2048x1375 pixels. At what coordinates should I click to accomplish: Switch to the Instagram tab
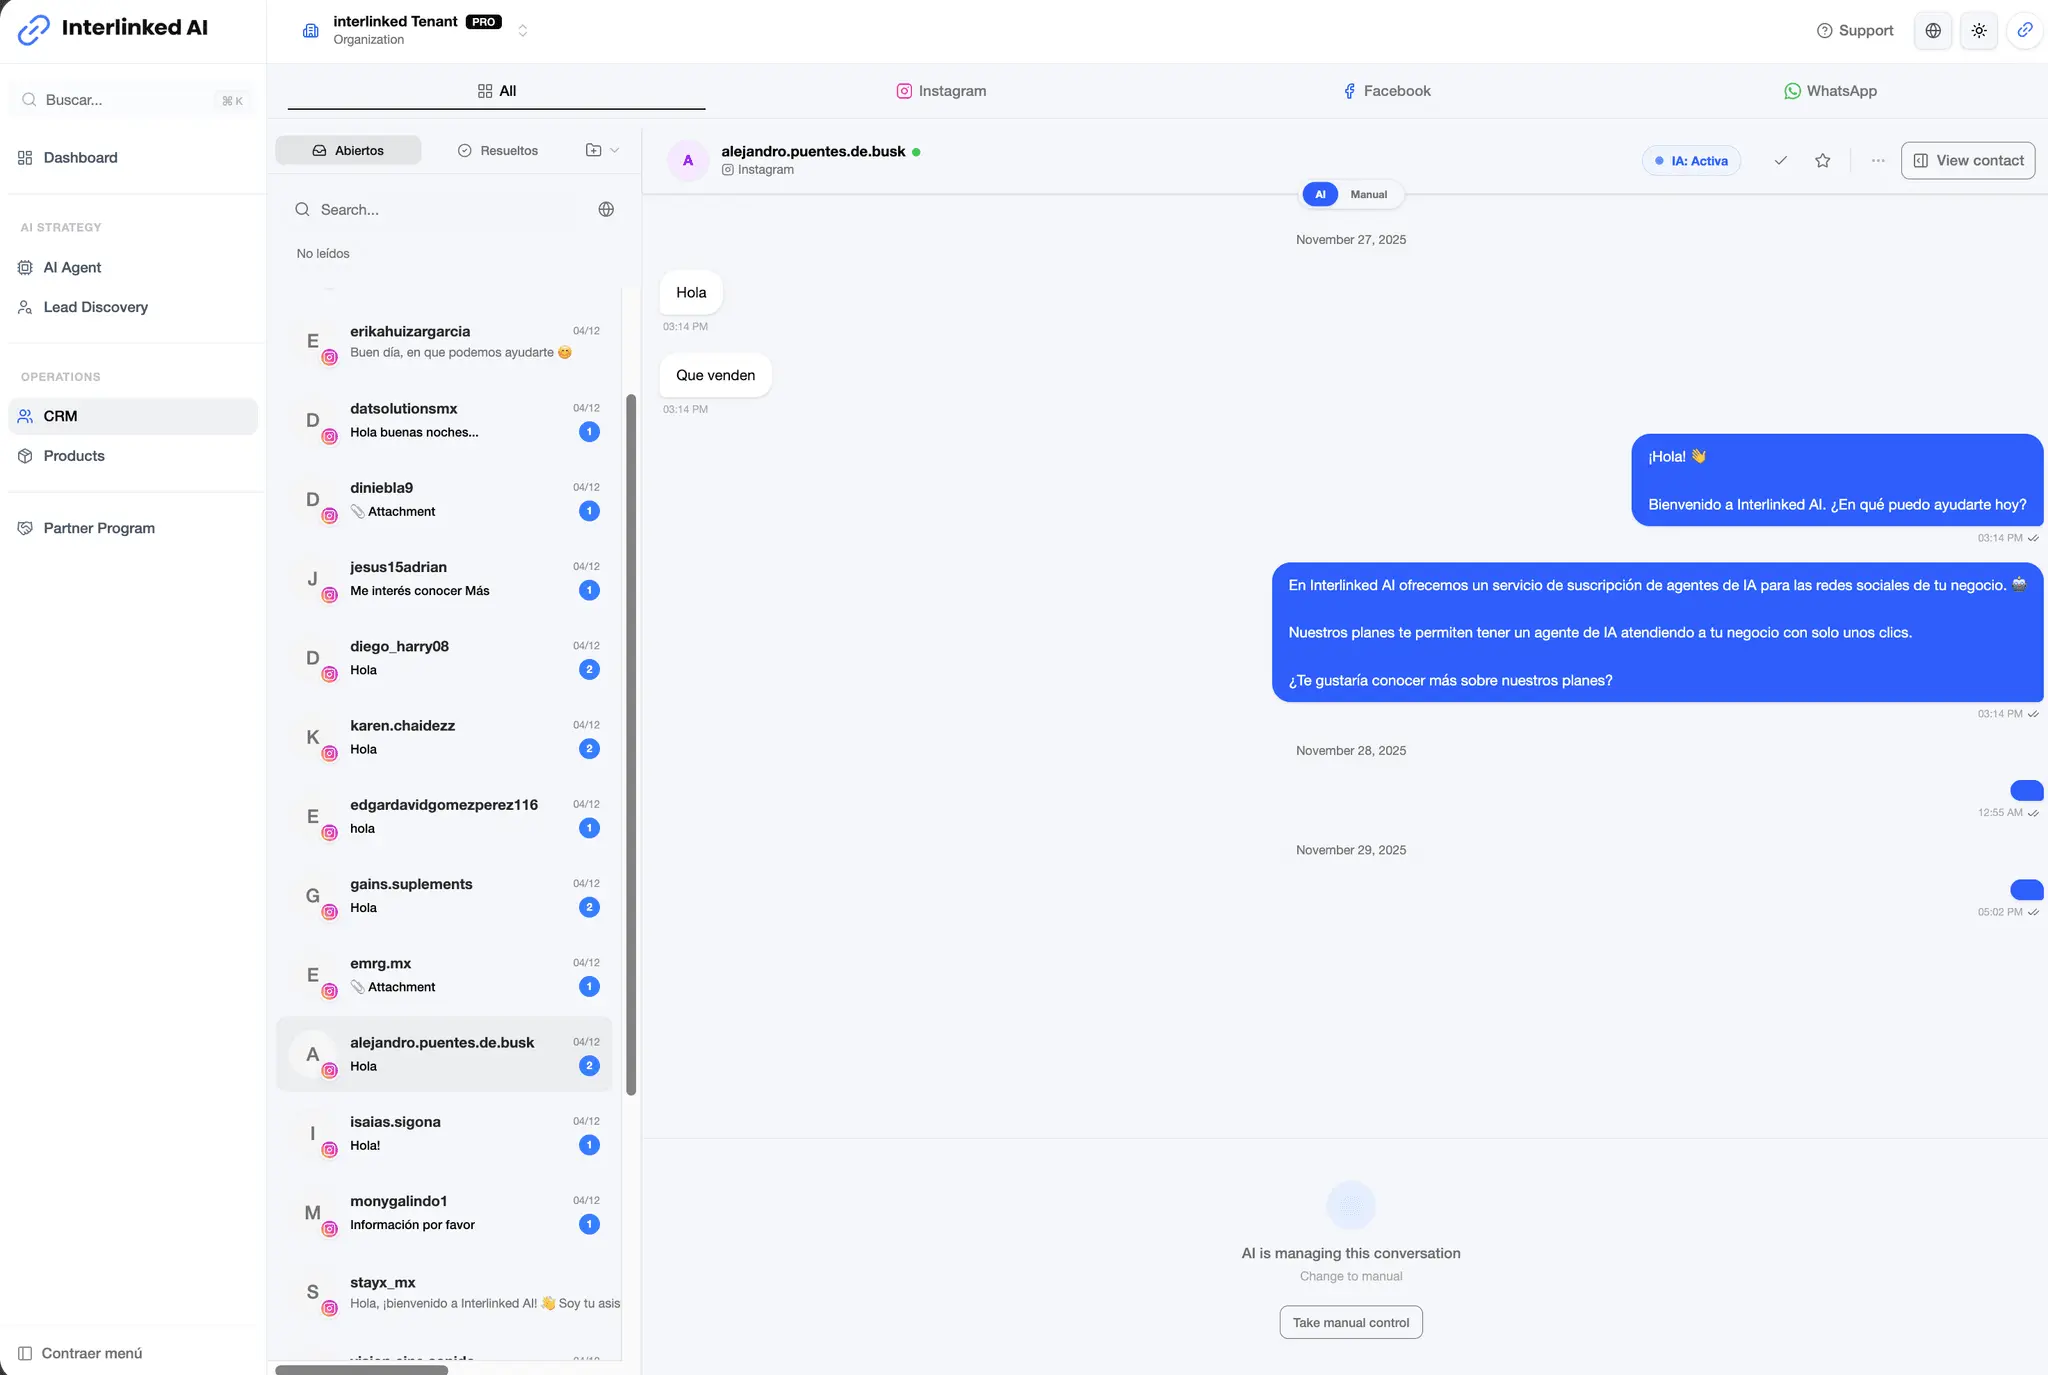tap(941, 91)
